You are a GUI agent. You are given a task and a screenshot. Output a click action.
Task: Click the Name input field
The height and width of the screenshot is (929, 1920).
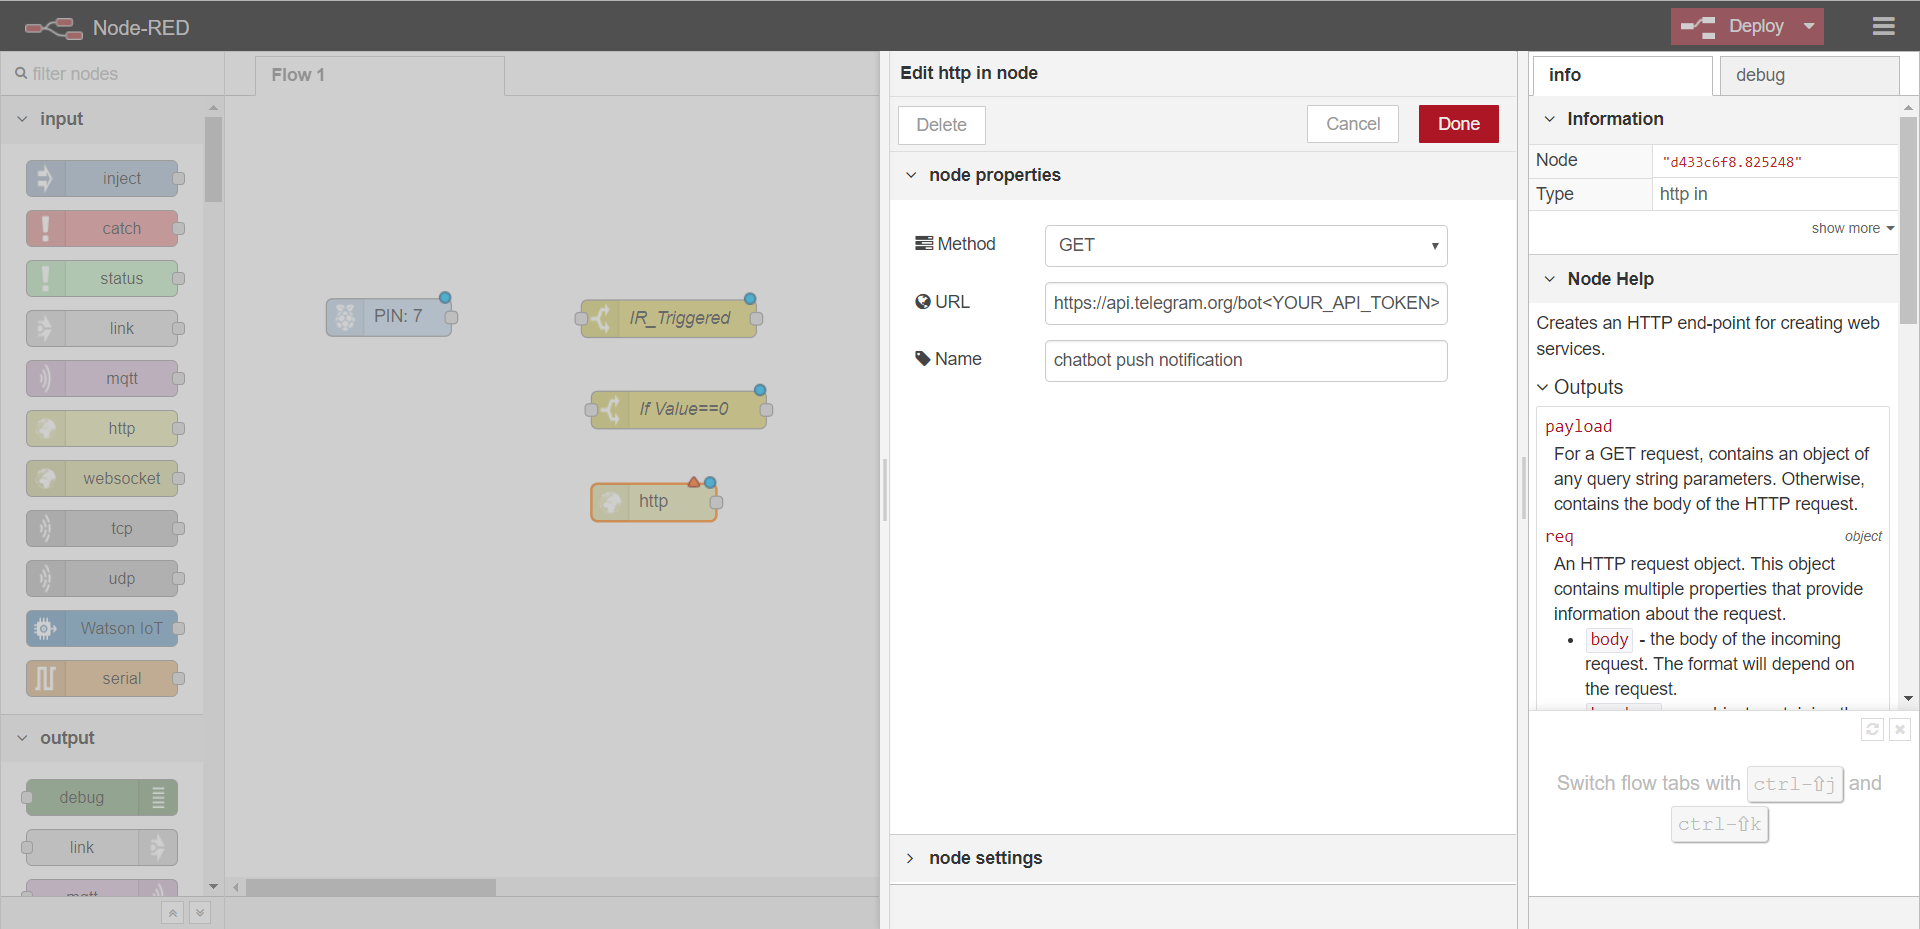click(1246, 360)
